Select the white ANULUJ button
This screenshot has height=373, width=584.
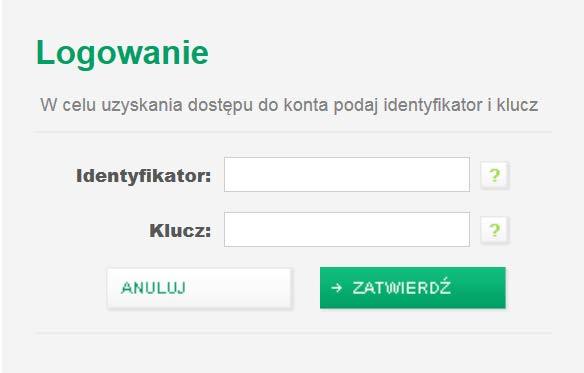(x=199, y=288)
